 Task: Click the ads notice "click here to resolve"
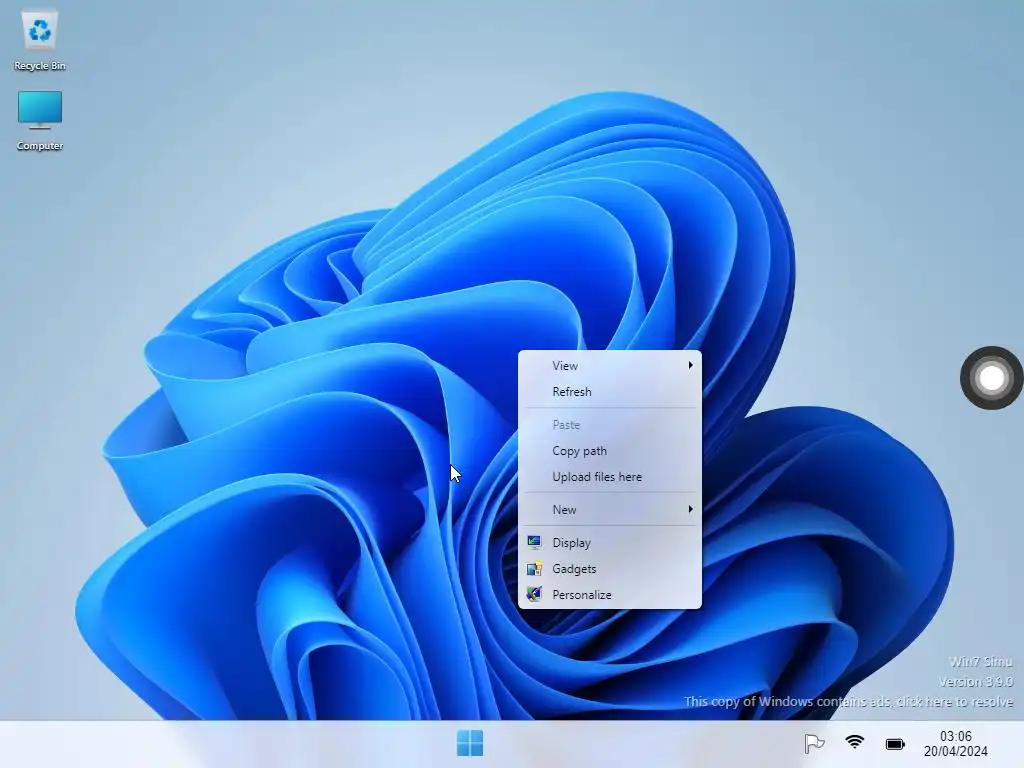pyautogui.click(x=954, y=701)
